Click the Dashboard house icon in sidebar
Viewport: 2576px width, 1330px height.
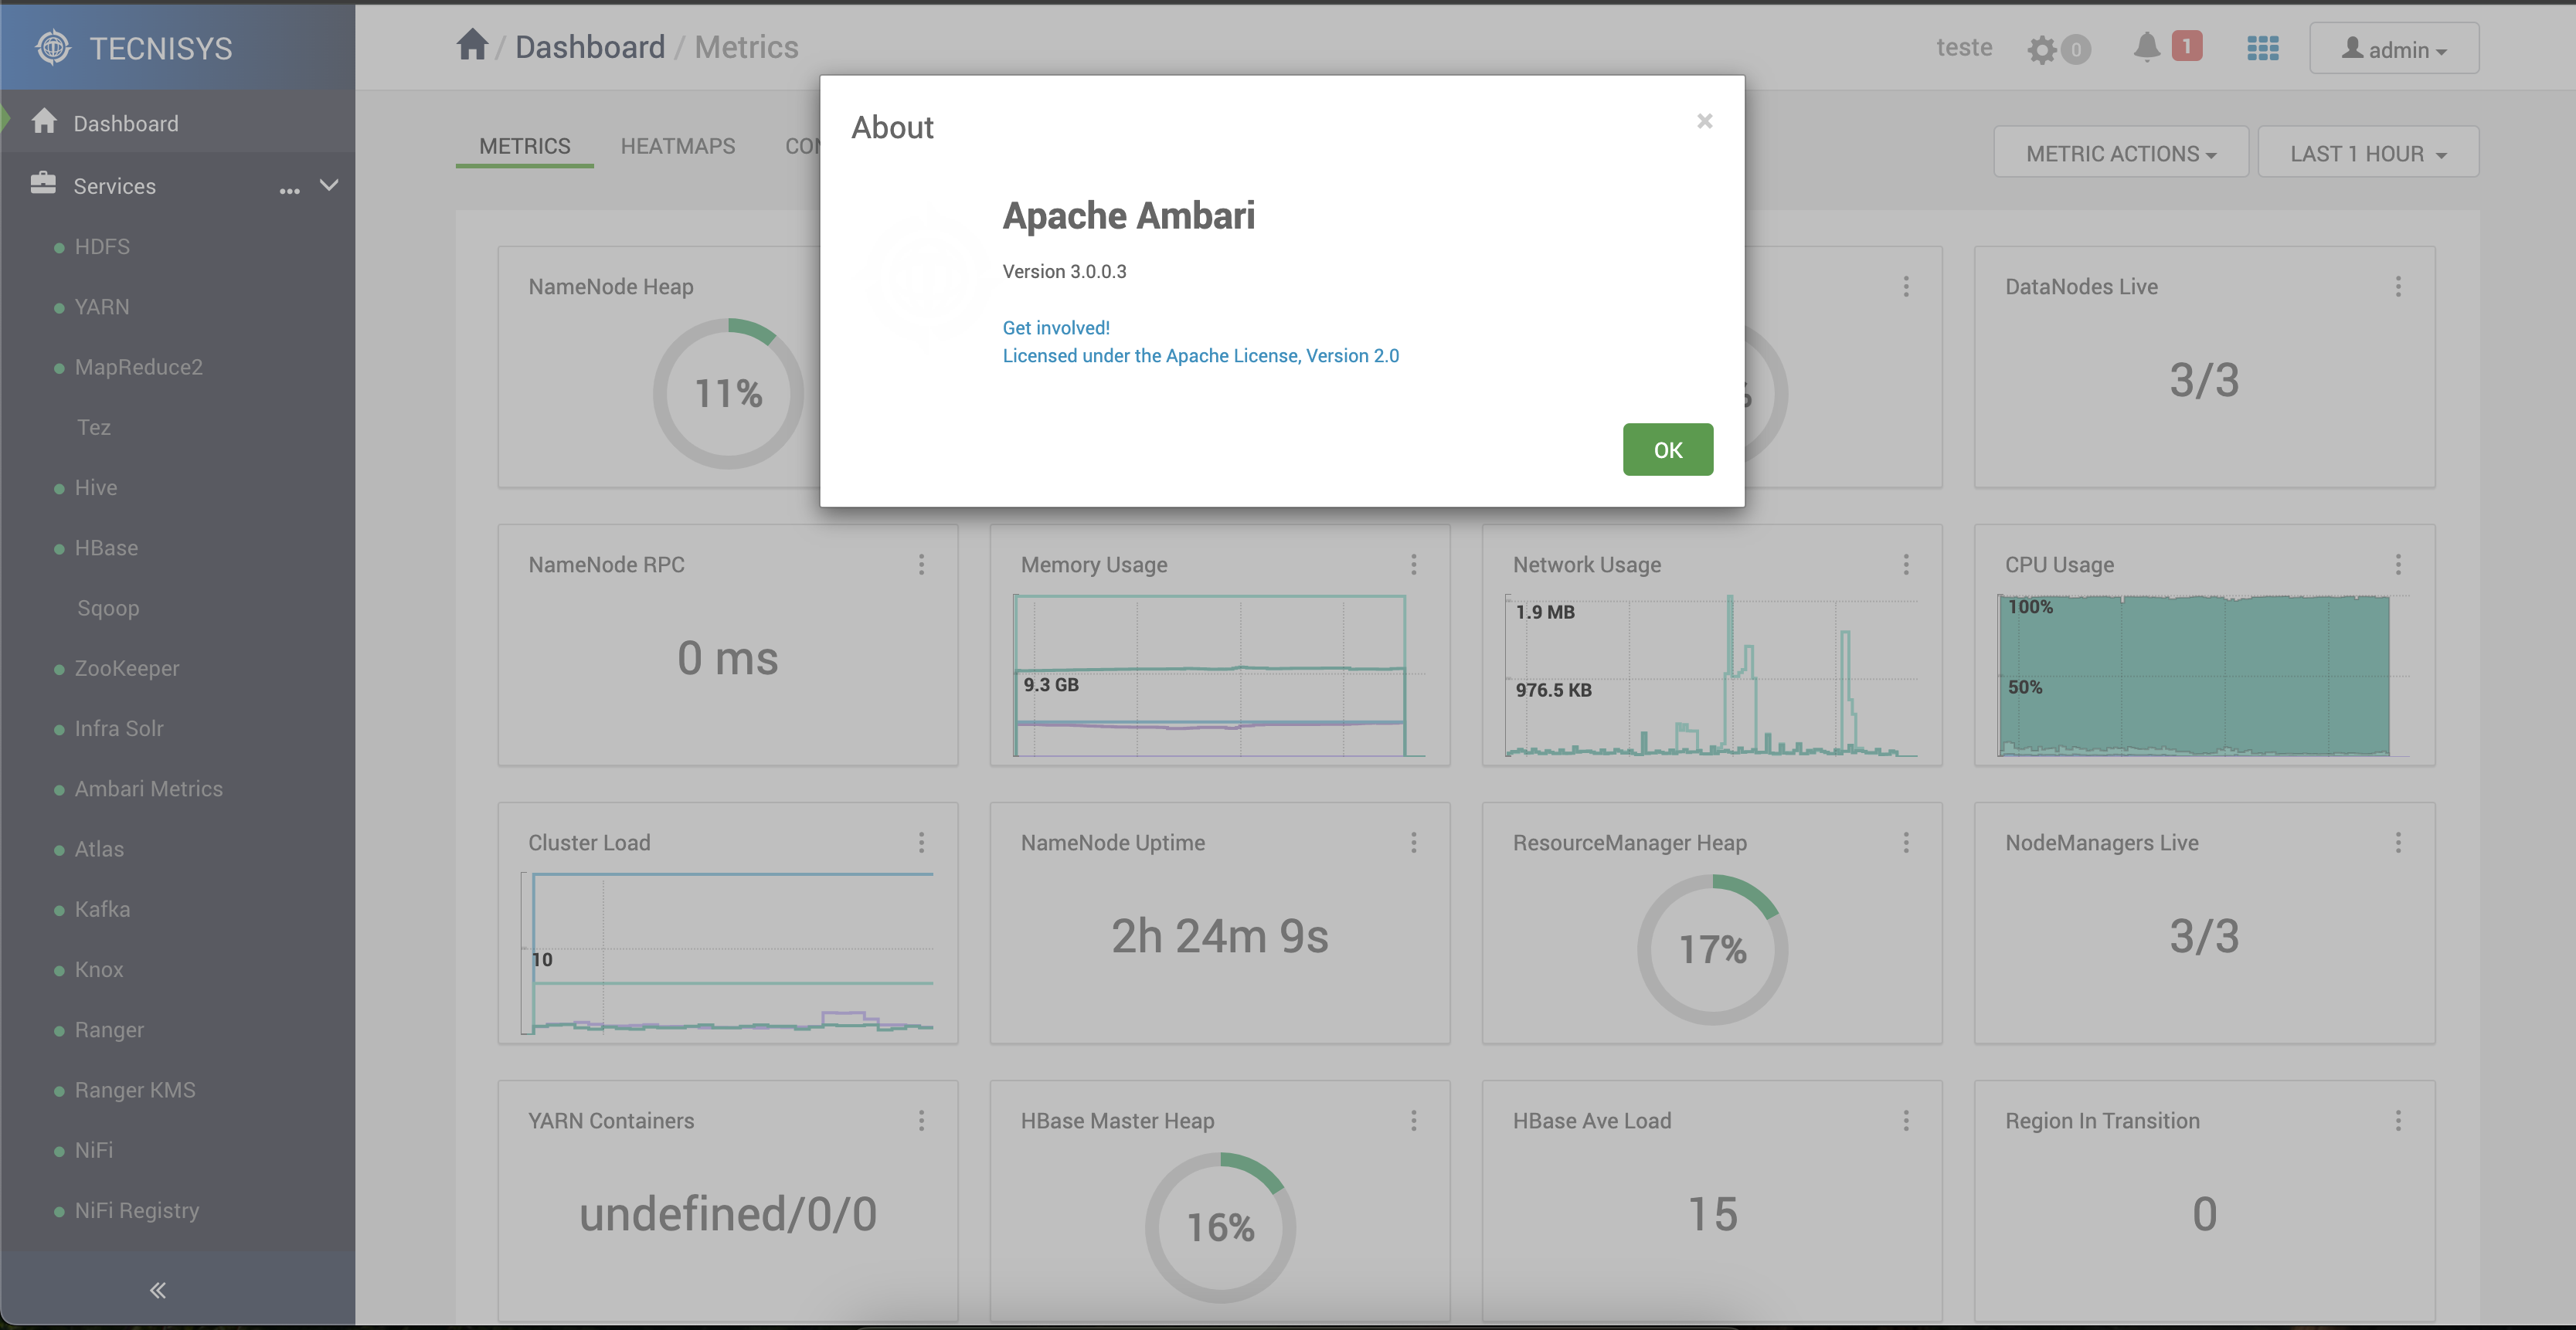pyautogui.click(x=44, y=122)
